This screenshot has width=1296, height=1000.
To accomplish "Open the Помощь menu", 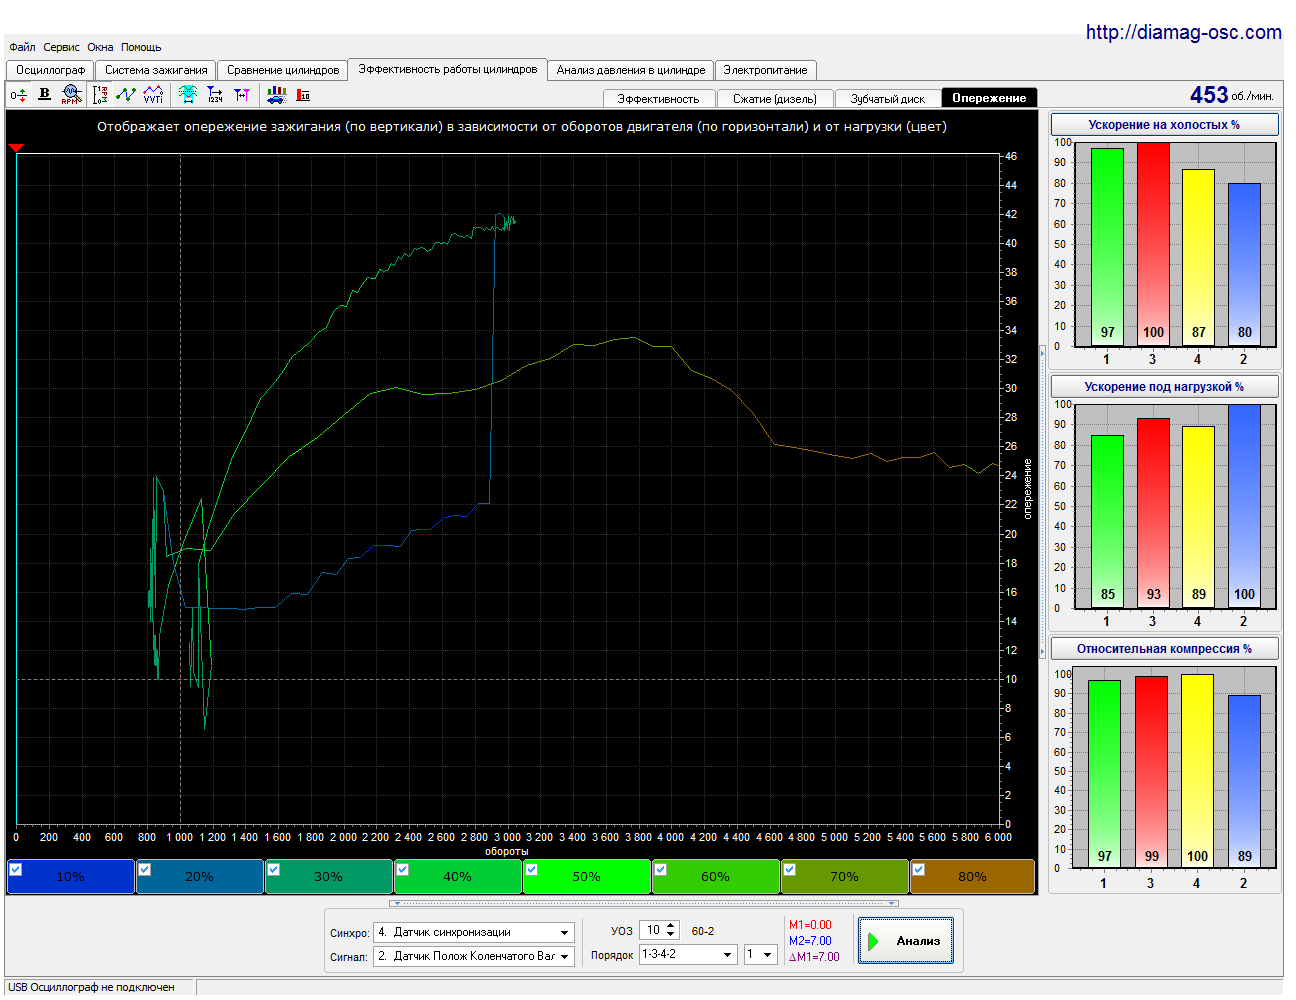I will tap(141, 47).
